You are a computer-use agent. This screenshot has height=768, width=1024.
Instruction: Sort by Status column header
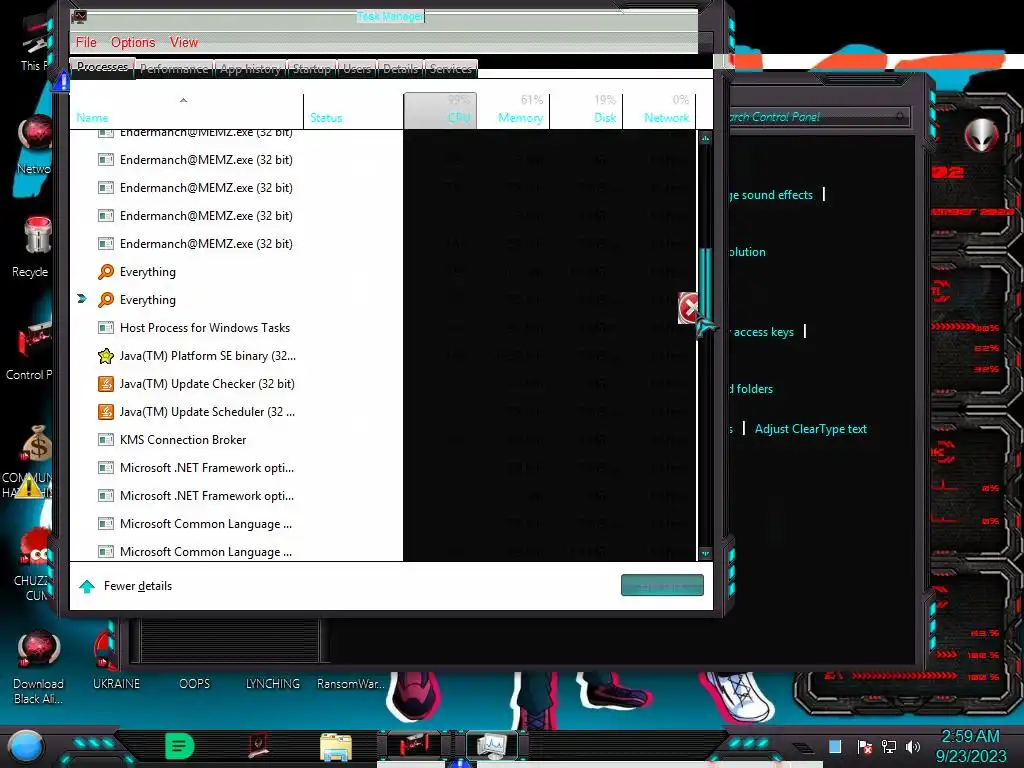point(353,111)
